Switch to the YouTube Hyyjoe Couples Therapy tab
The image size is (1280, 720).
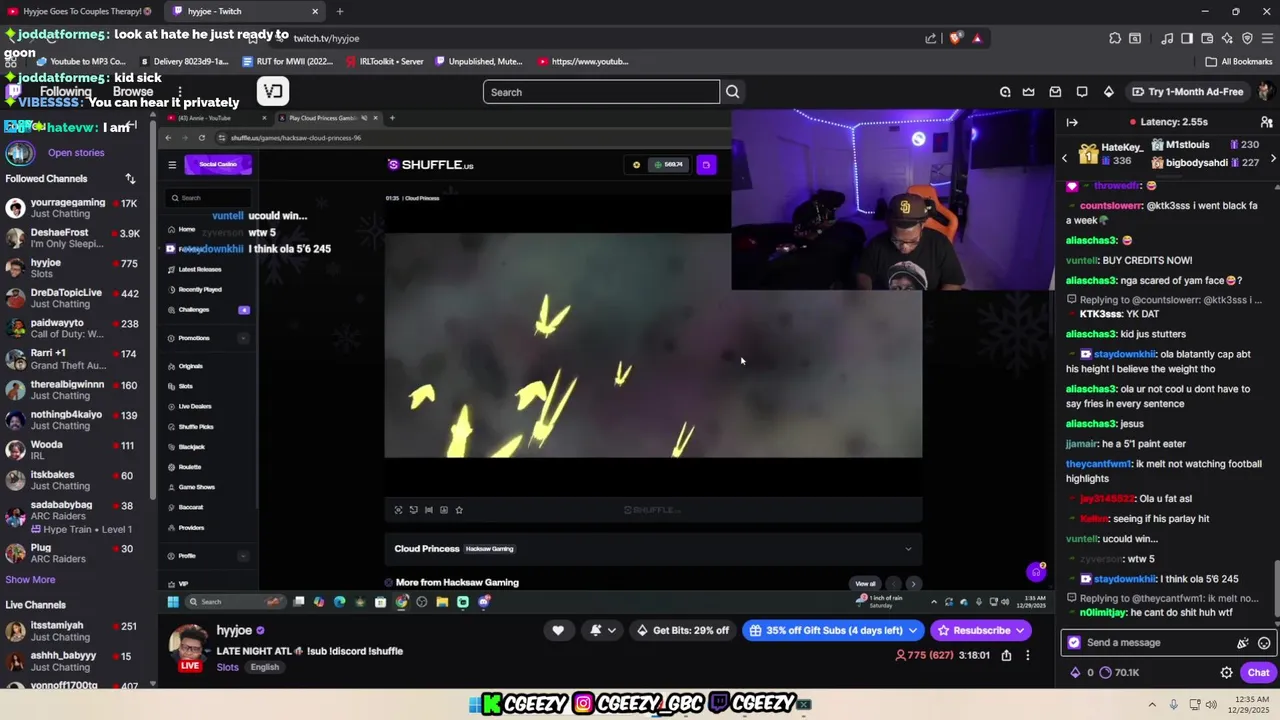click(80, 11)
